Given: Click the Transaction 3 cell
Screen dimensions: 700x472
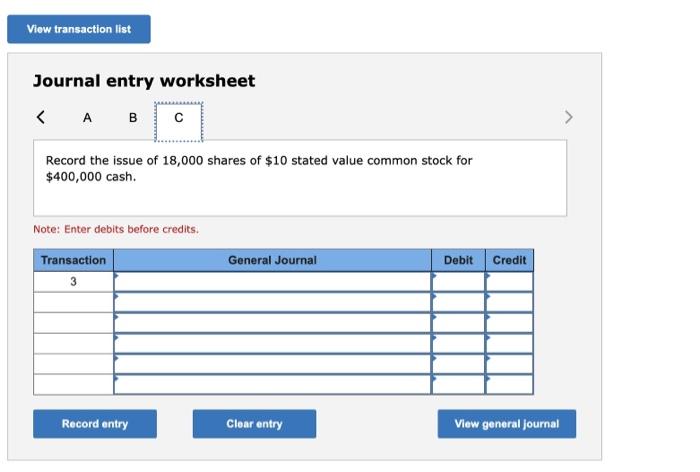Looking at the screenshot, I should click(x=73, y=282).
